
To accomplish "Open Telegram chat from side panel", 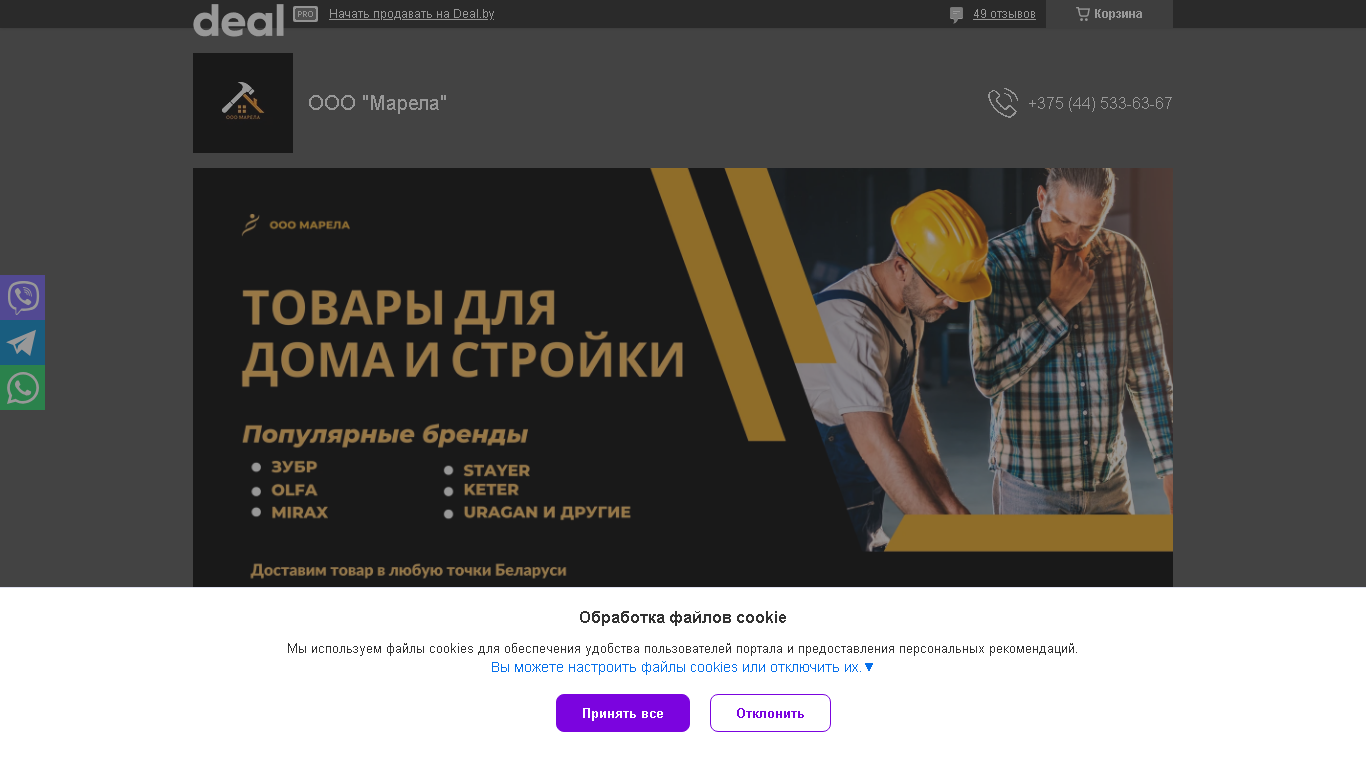I will point(22,342).
